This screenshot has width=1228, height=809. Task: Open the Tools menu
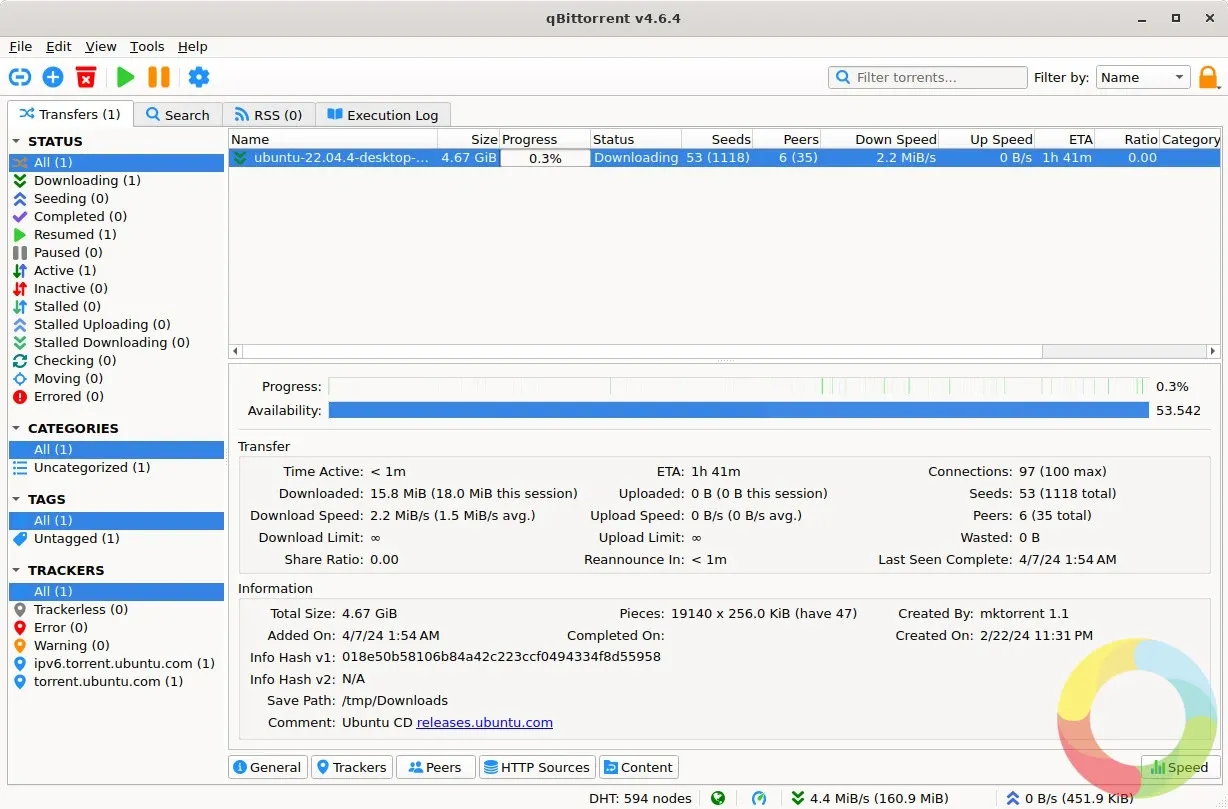coord(147,46)
